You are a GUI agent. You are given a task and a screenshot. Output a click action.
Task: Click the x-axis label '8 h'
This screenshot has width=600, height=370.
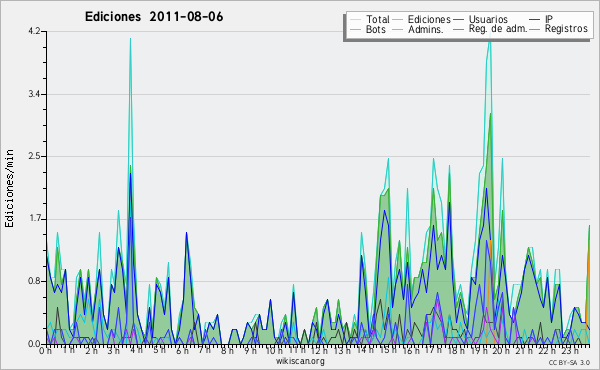coord(227,350)
